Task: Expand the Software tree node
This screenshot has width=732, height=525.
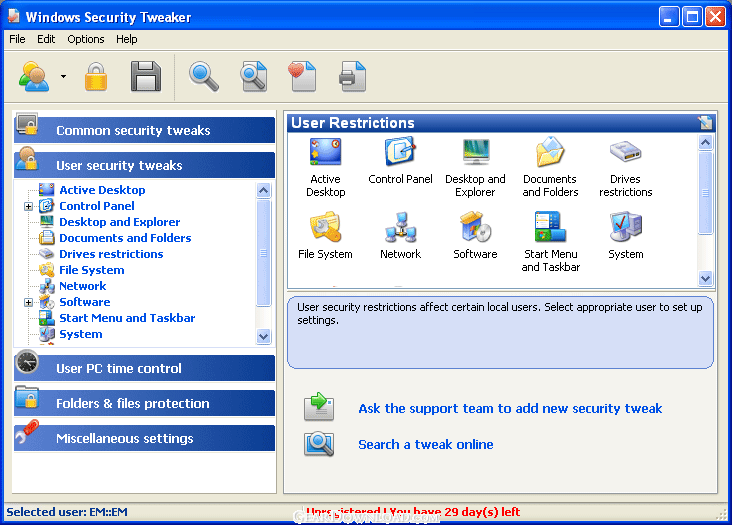Action: point(28,302)
